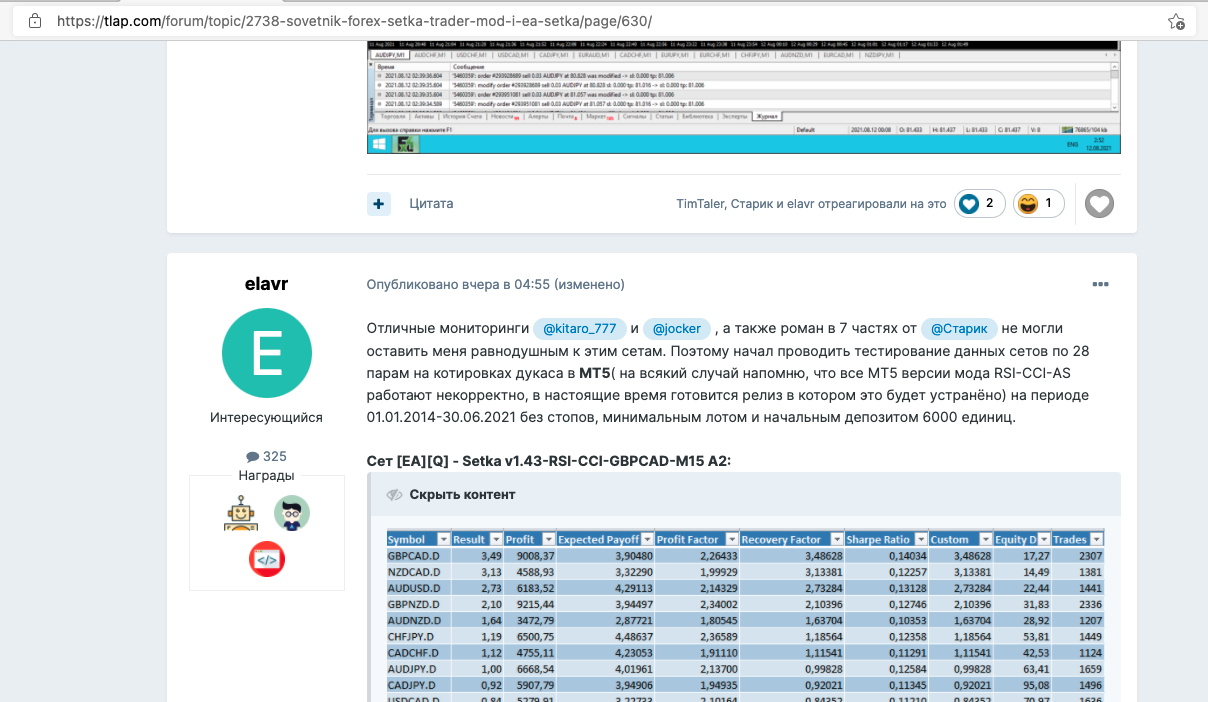Click the plus multiquote button
Image resolution: width=1208 pixels, height=702 pixels.
(379, 203)
